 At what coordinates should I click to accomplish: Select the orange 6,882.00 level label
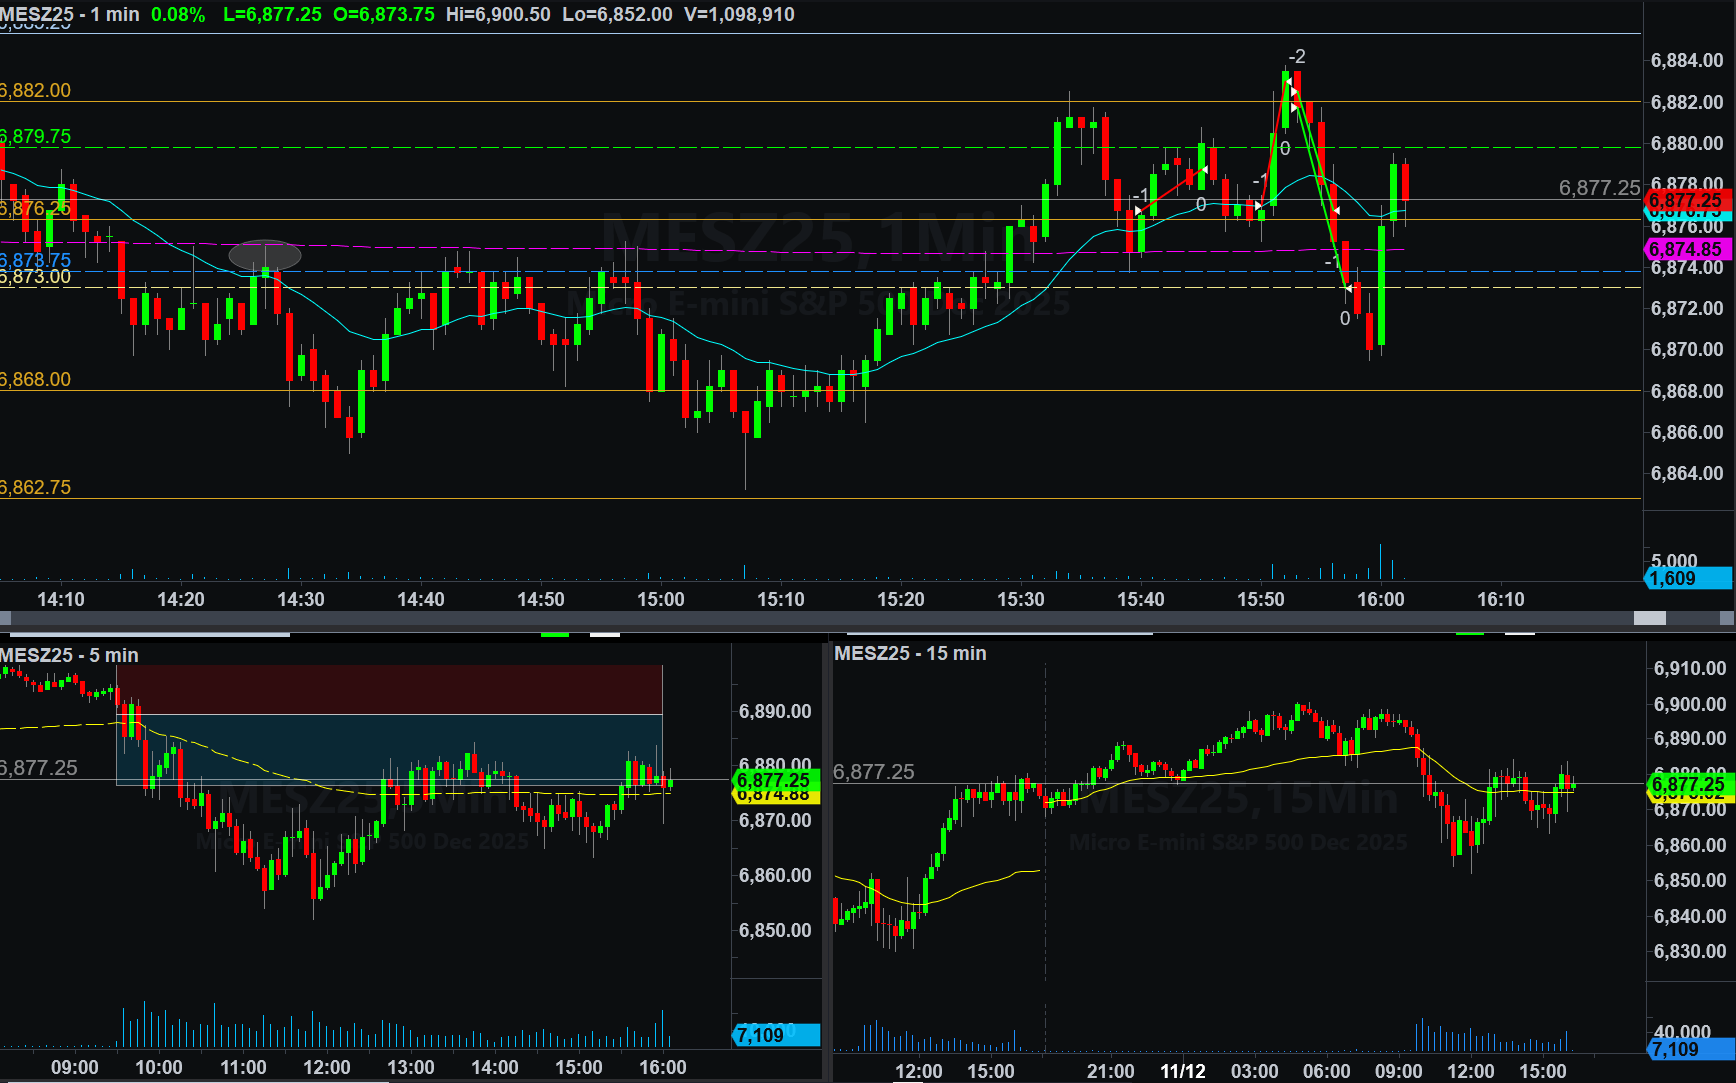[36, 90]
